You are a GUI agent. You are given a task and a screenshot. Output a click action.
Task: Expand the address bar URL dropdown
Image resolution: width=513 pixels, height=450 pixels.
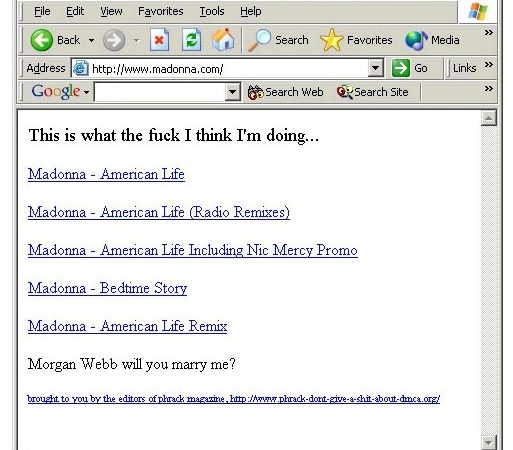point(376,68)
